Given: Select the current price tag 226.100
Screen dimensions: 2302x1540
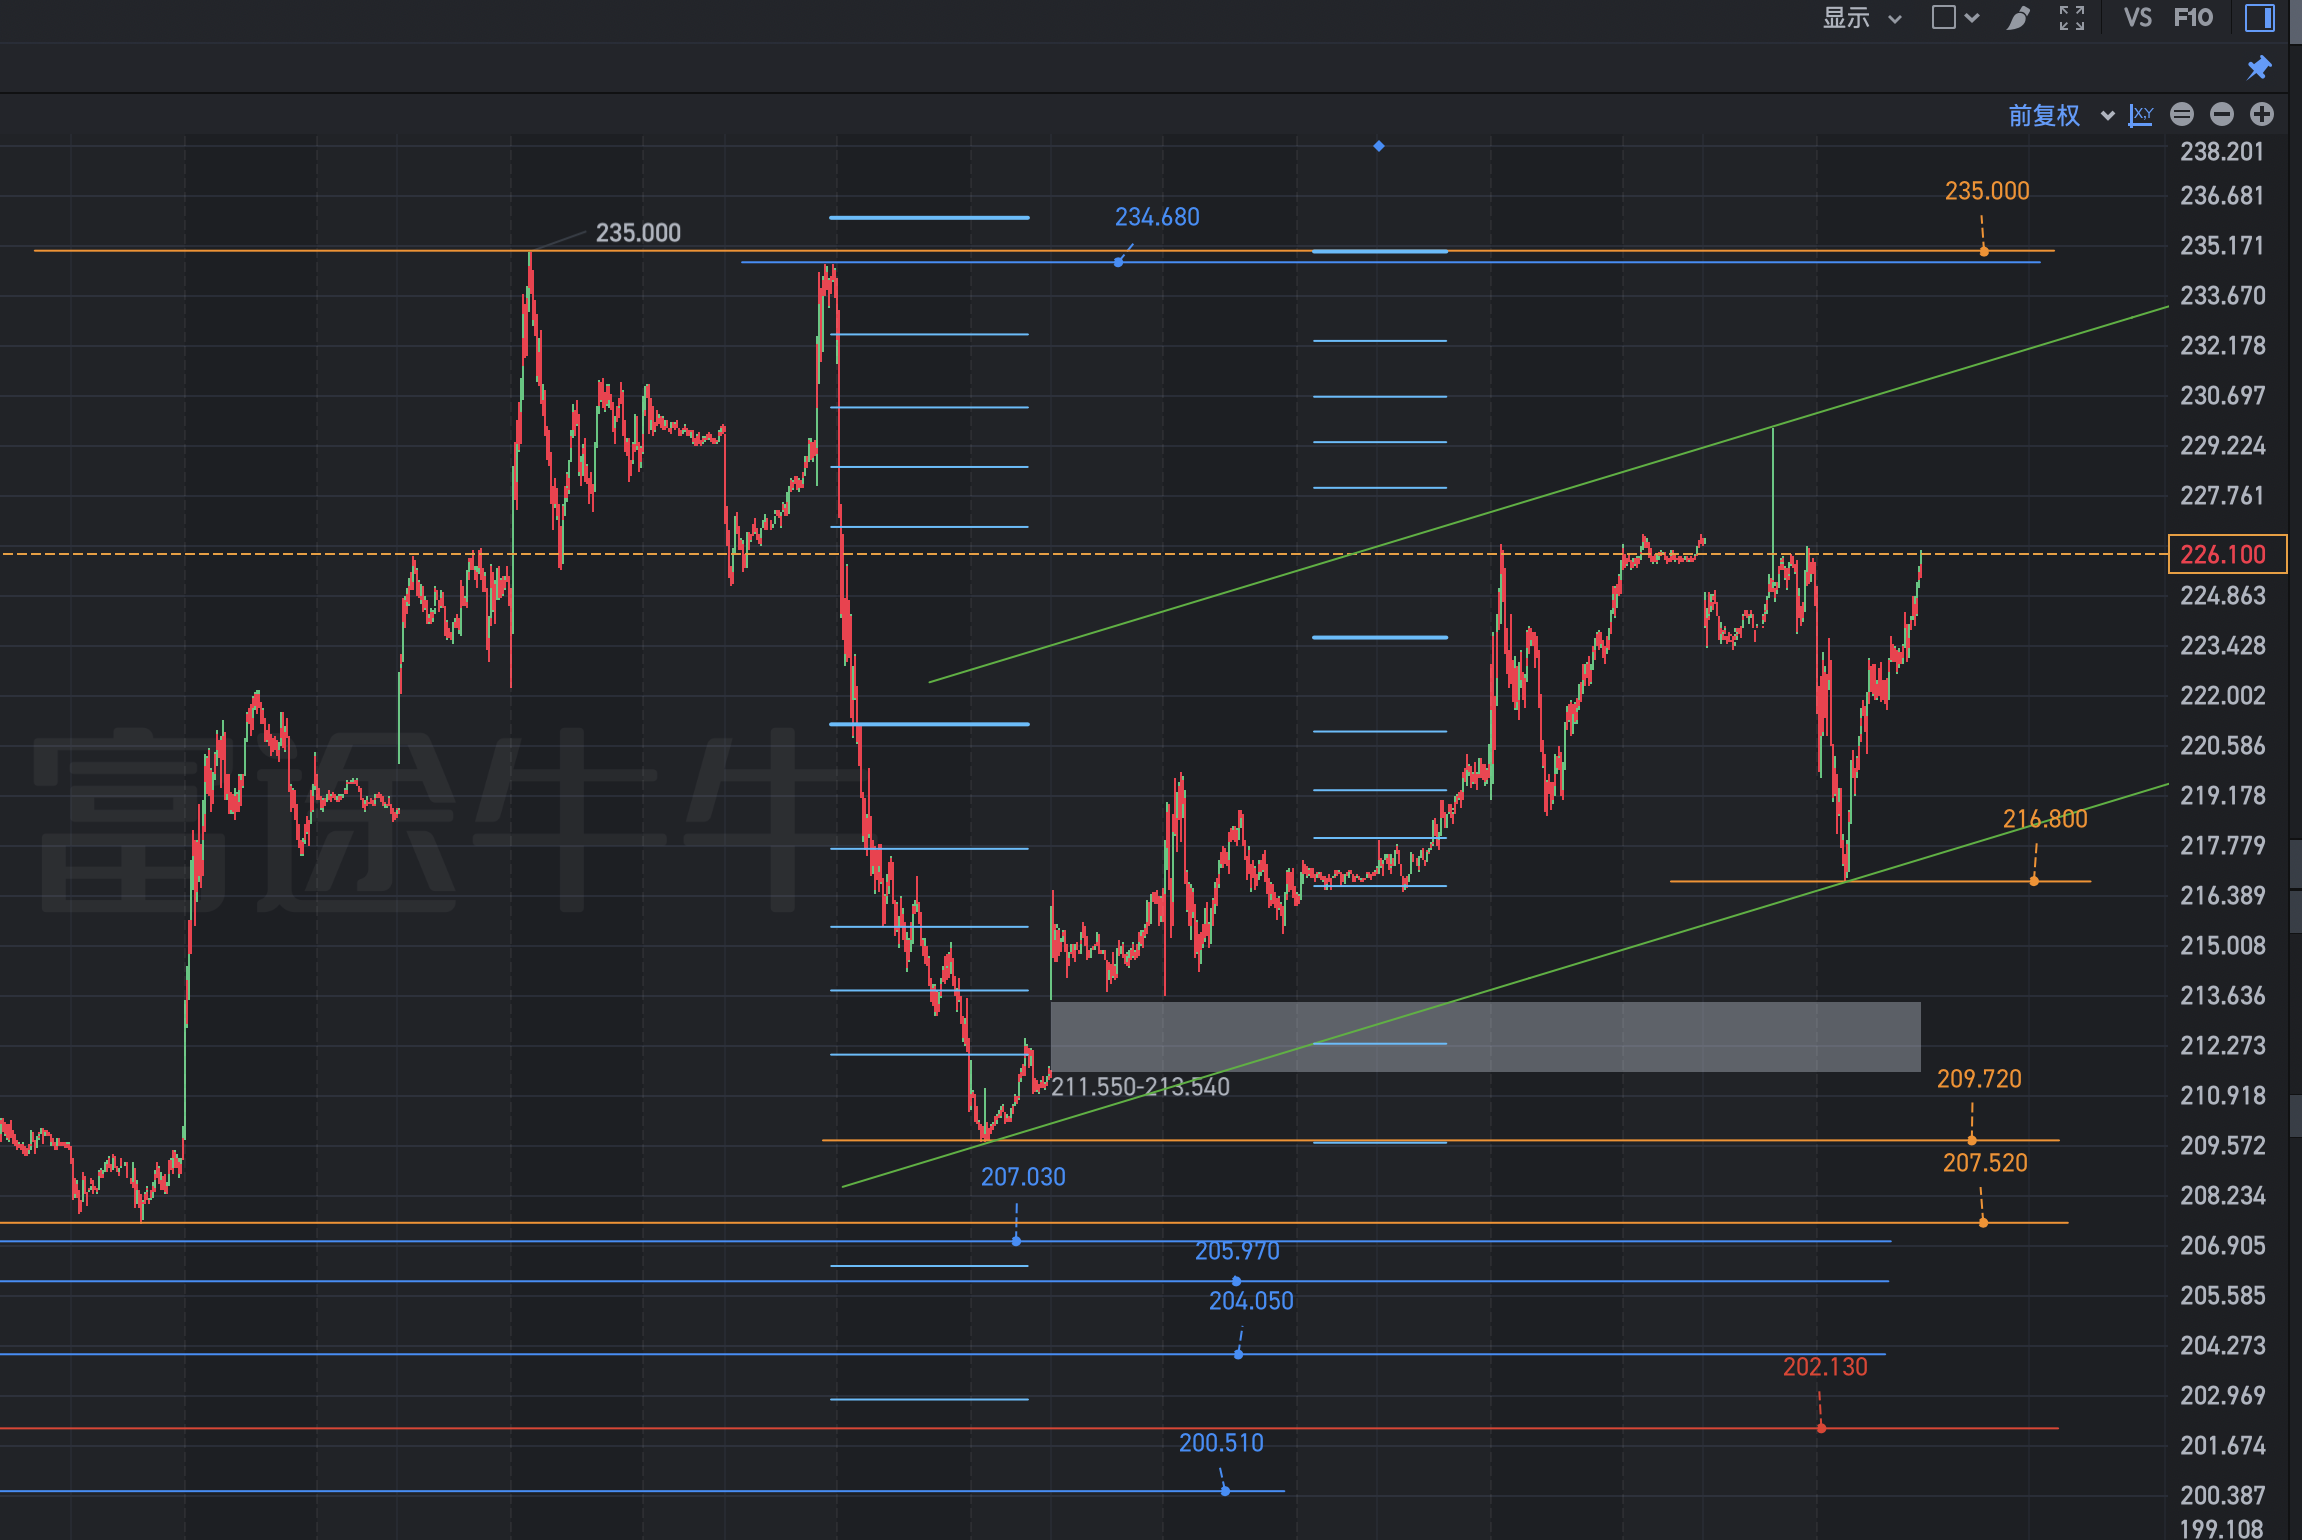Looking at the screenshot, I should pyautogui.click(x=2227, y=554).
